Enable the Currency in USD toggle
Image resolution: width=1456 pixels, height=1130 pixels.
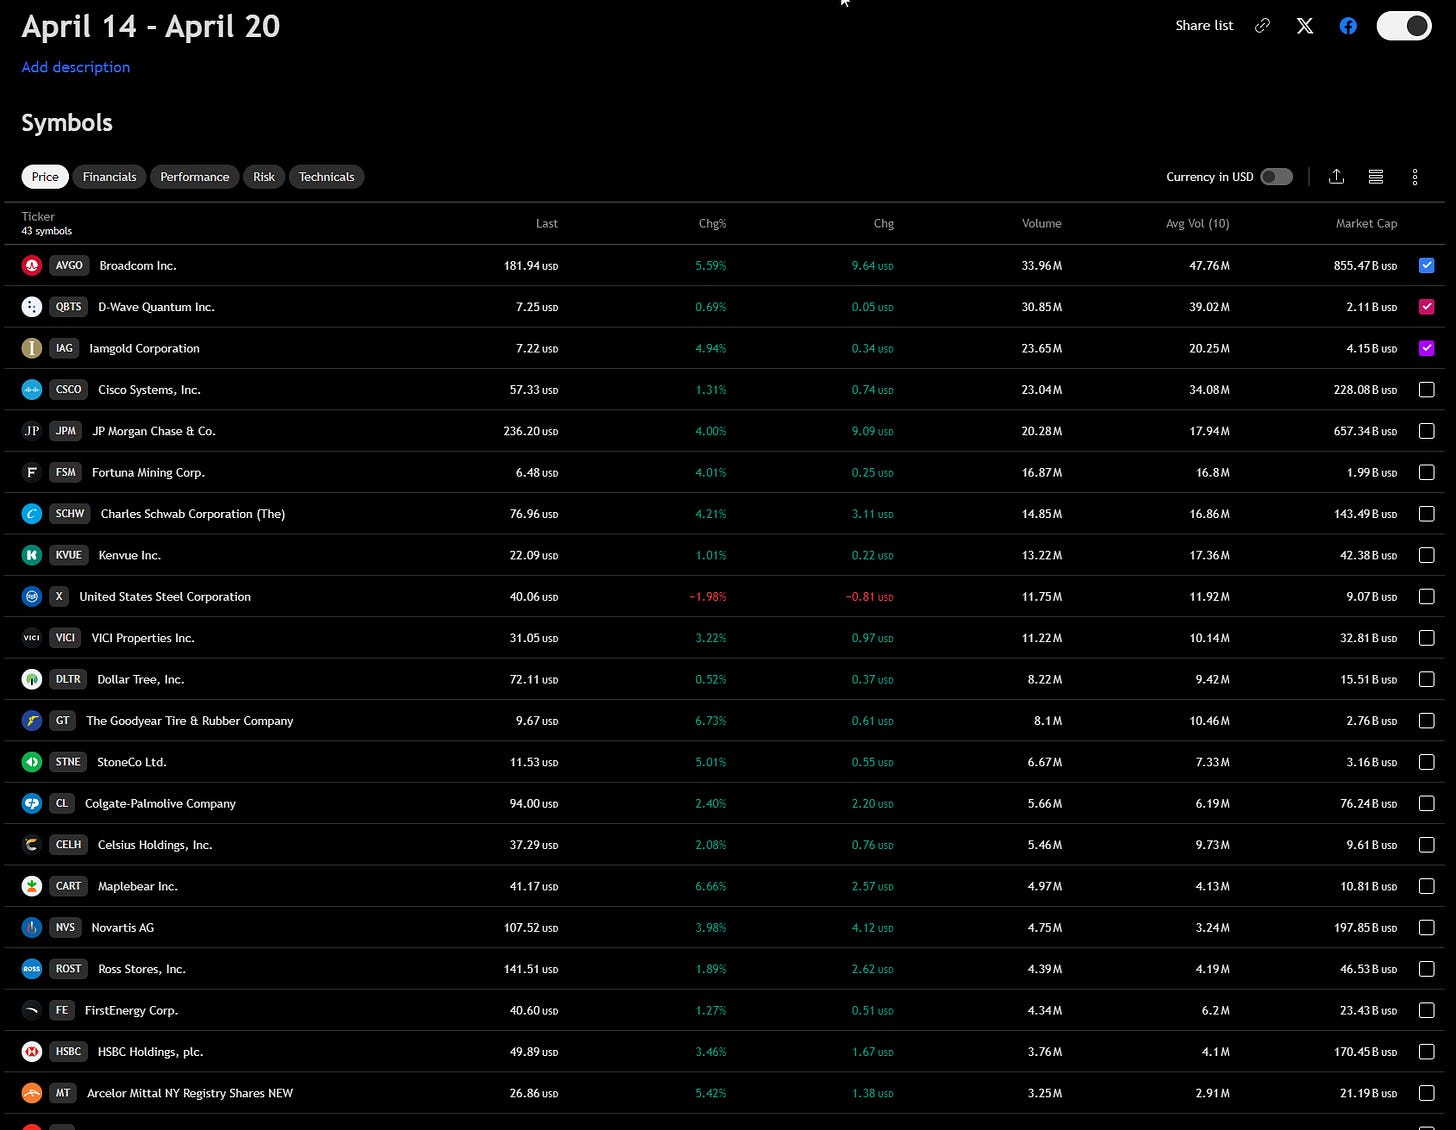pos(1276,177)
